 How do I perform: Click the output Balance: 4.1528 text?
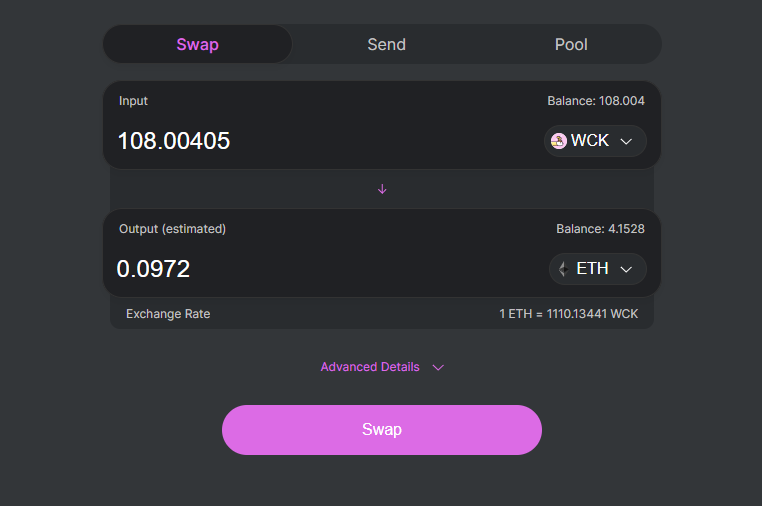point(600,229)
